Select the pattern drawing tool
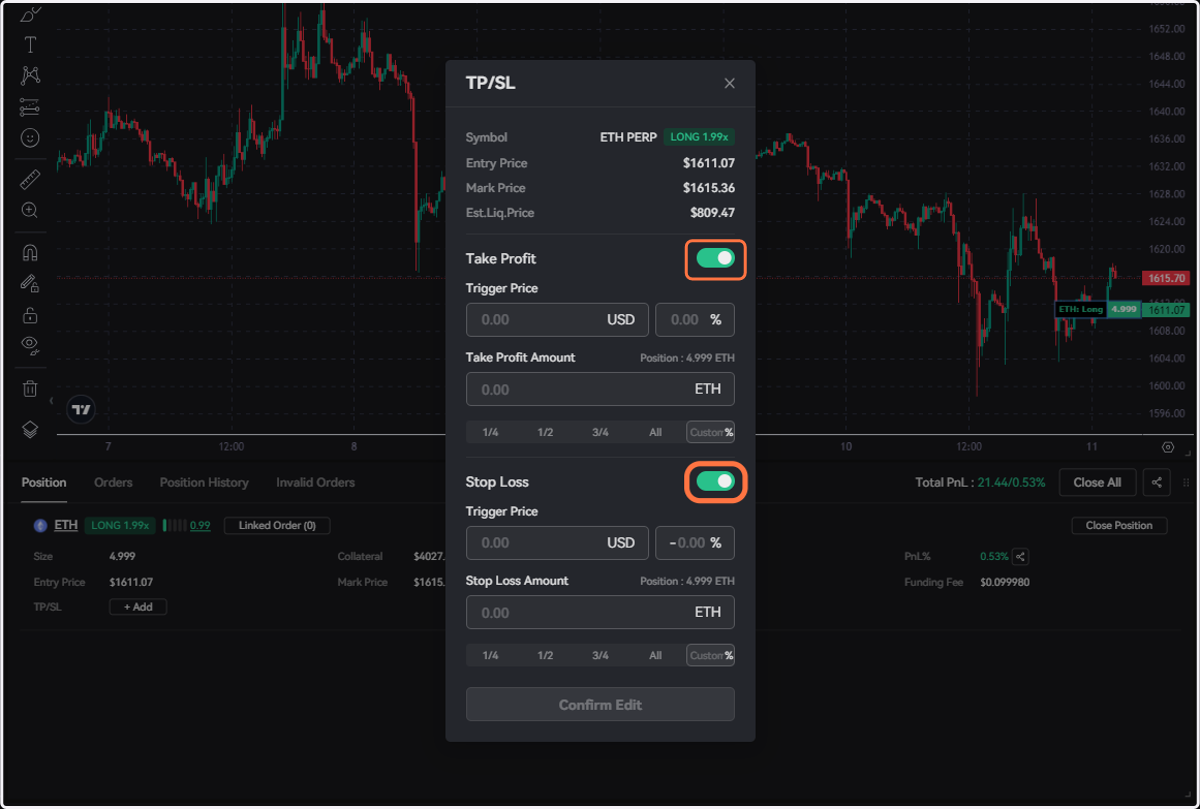Screen dimensions: 1200x809 [30, 76]
